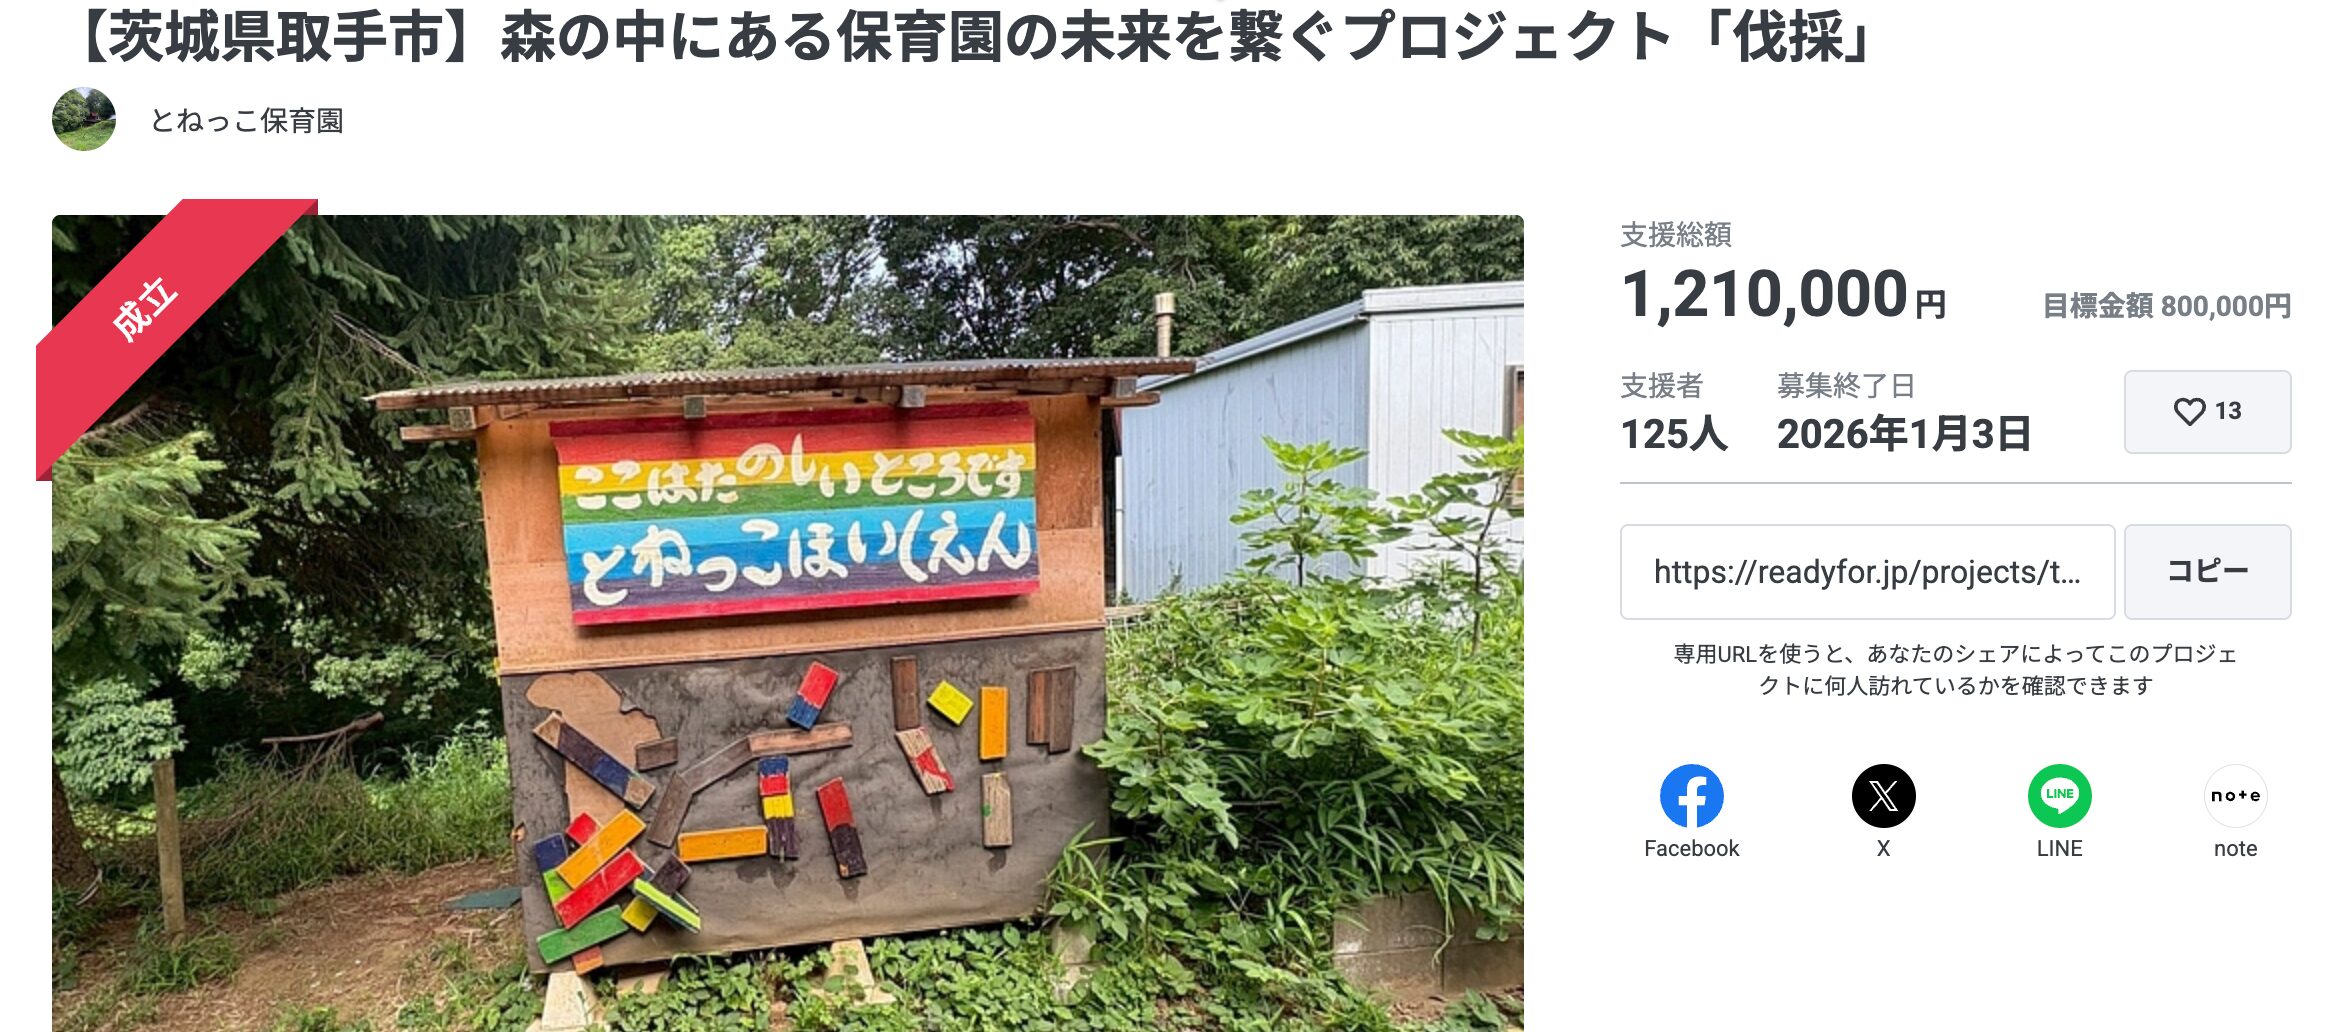2333x1032 pixels.
Task: Click the 1,210,000円 support total
Action: [x=1782, y=296]
